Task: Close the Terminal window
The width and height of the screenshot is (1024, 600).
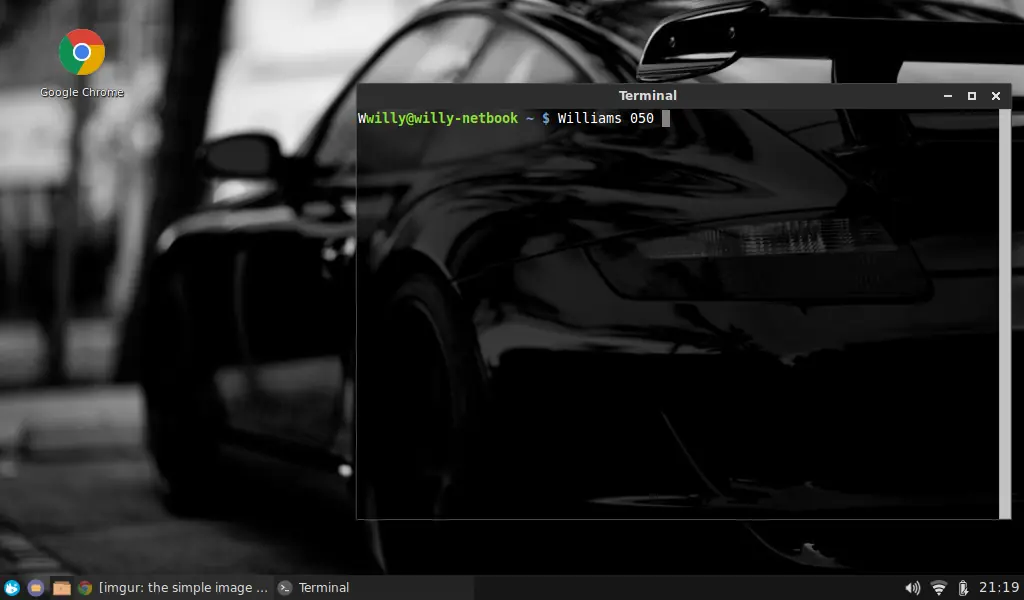Action: (x=996, y=96)
